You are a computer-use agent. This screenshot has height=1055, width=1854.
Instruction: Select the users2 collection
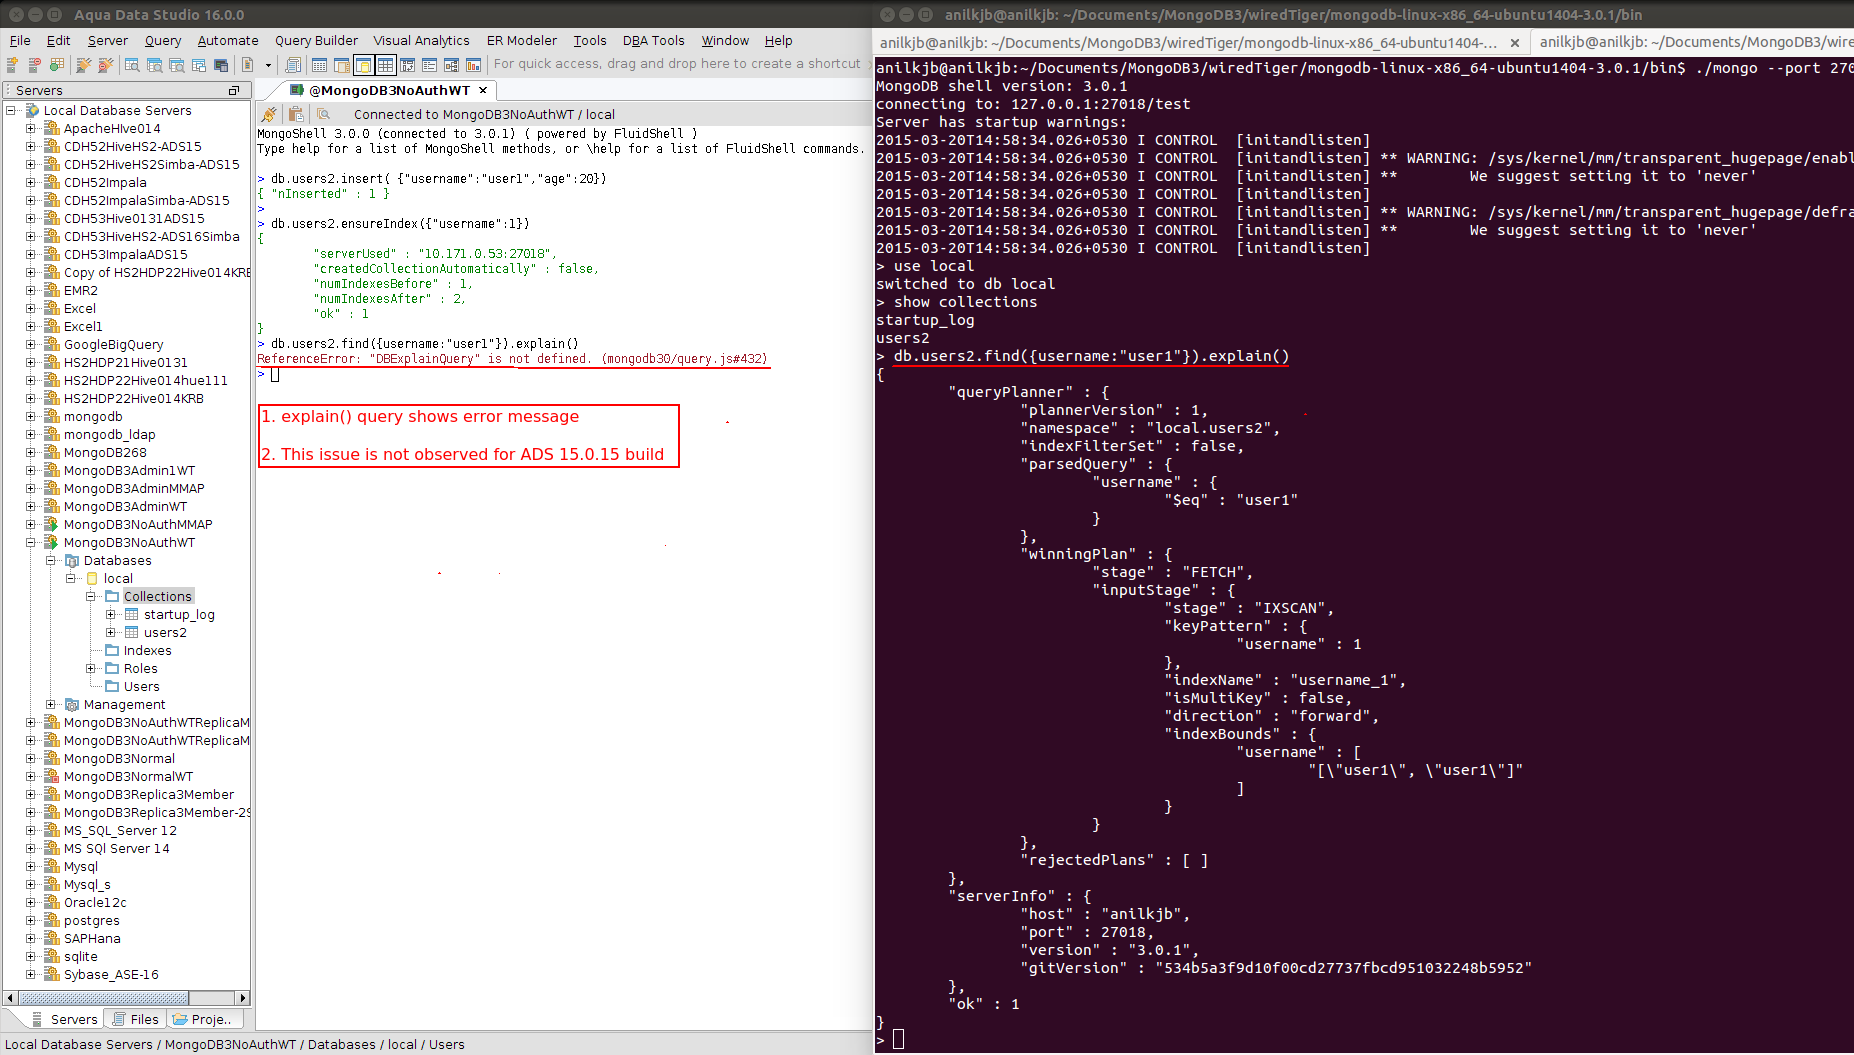(x=165, y=632)
